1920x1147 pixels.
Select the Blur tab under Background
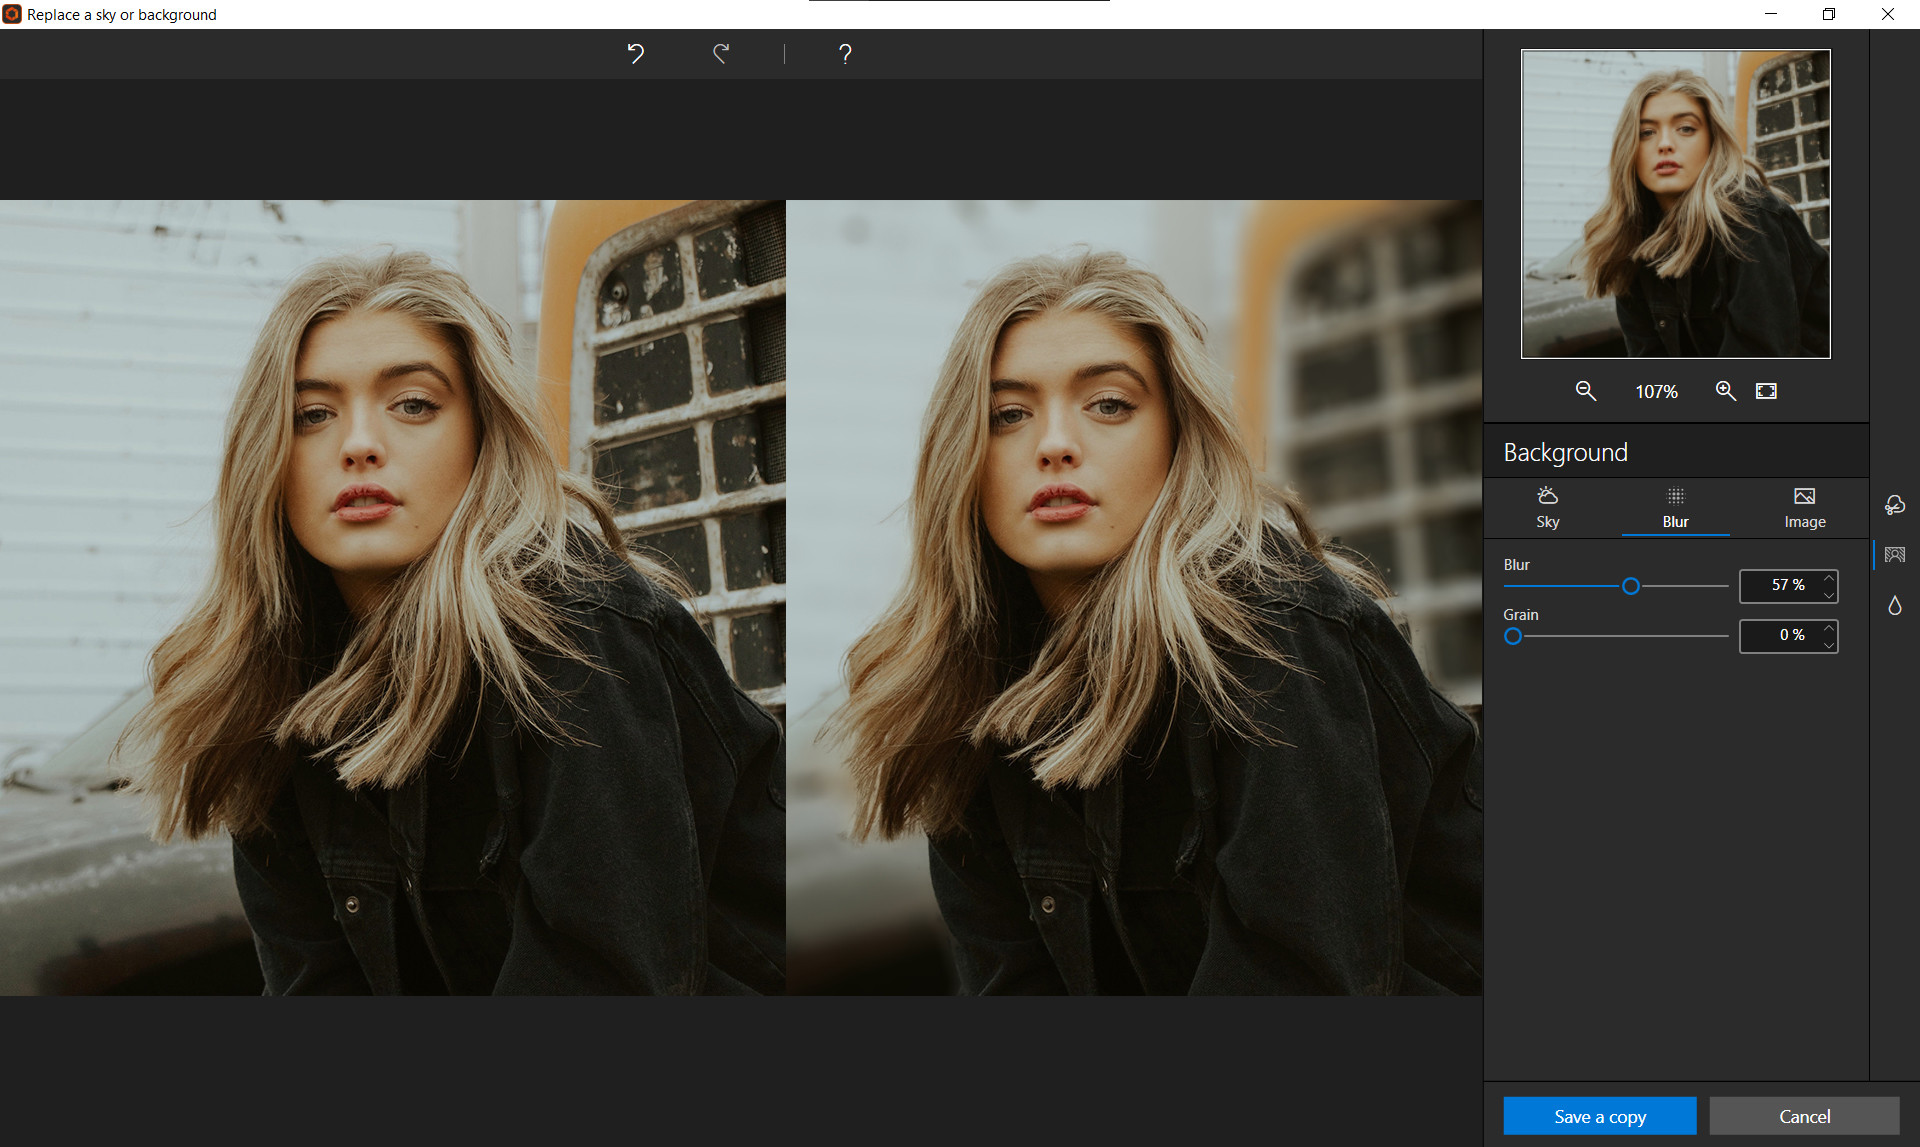(1675, 508)
